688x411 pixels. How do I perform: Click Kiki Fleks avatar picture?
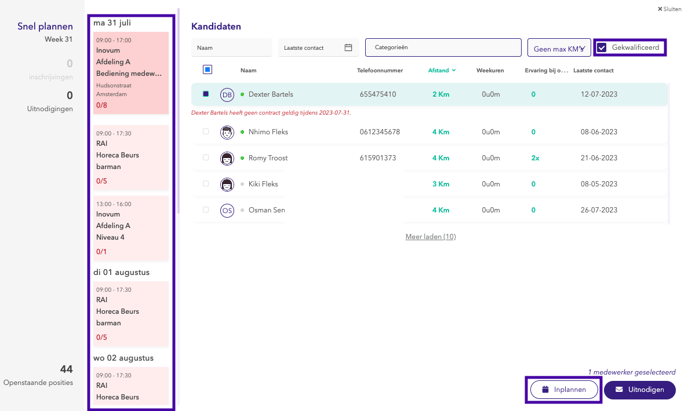click(x=227, y=184)
